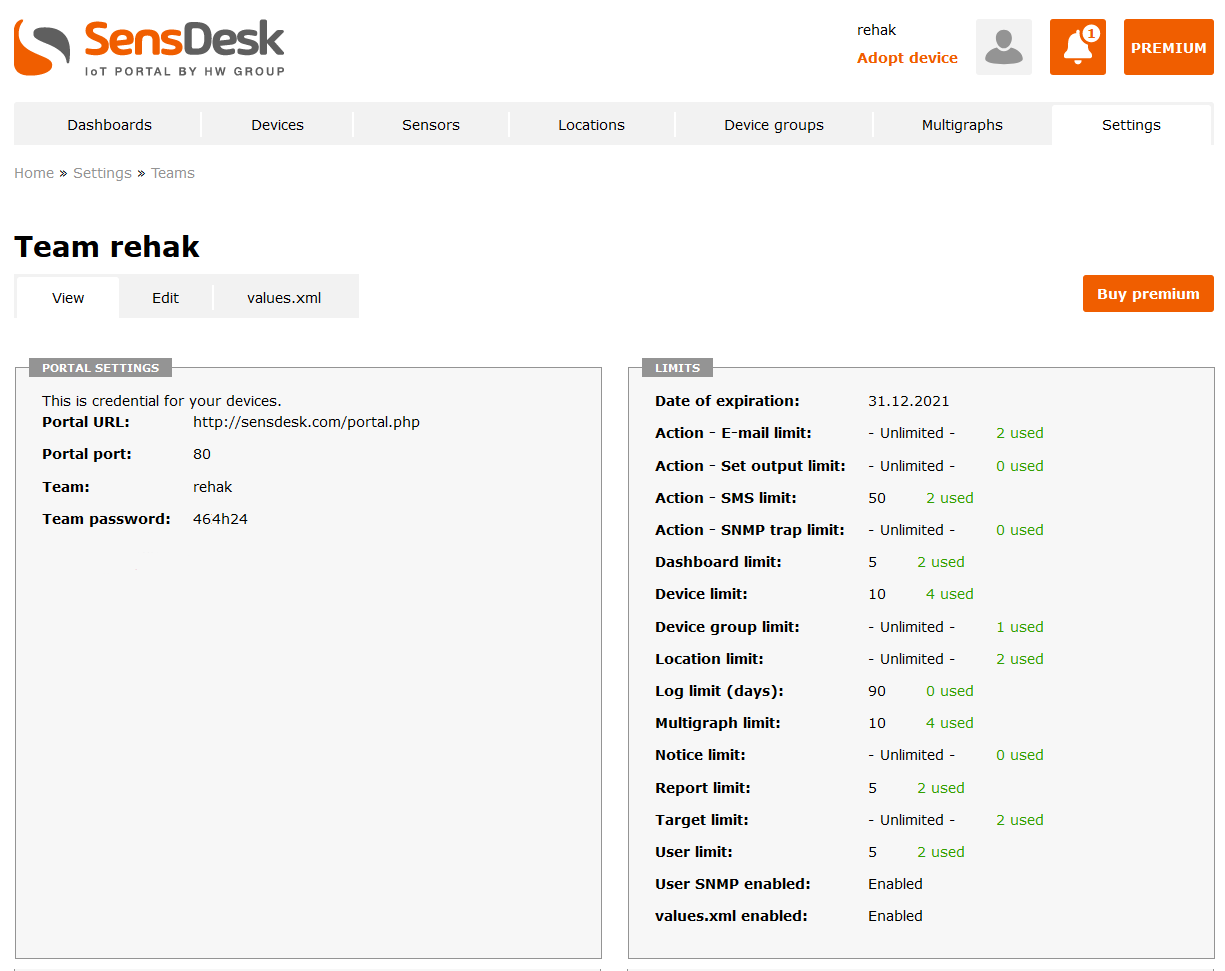
Task: Click 'This is credential for your devices.' text
Action: point(162,401)
